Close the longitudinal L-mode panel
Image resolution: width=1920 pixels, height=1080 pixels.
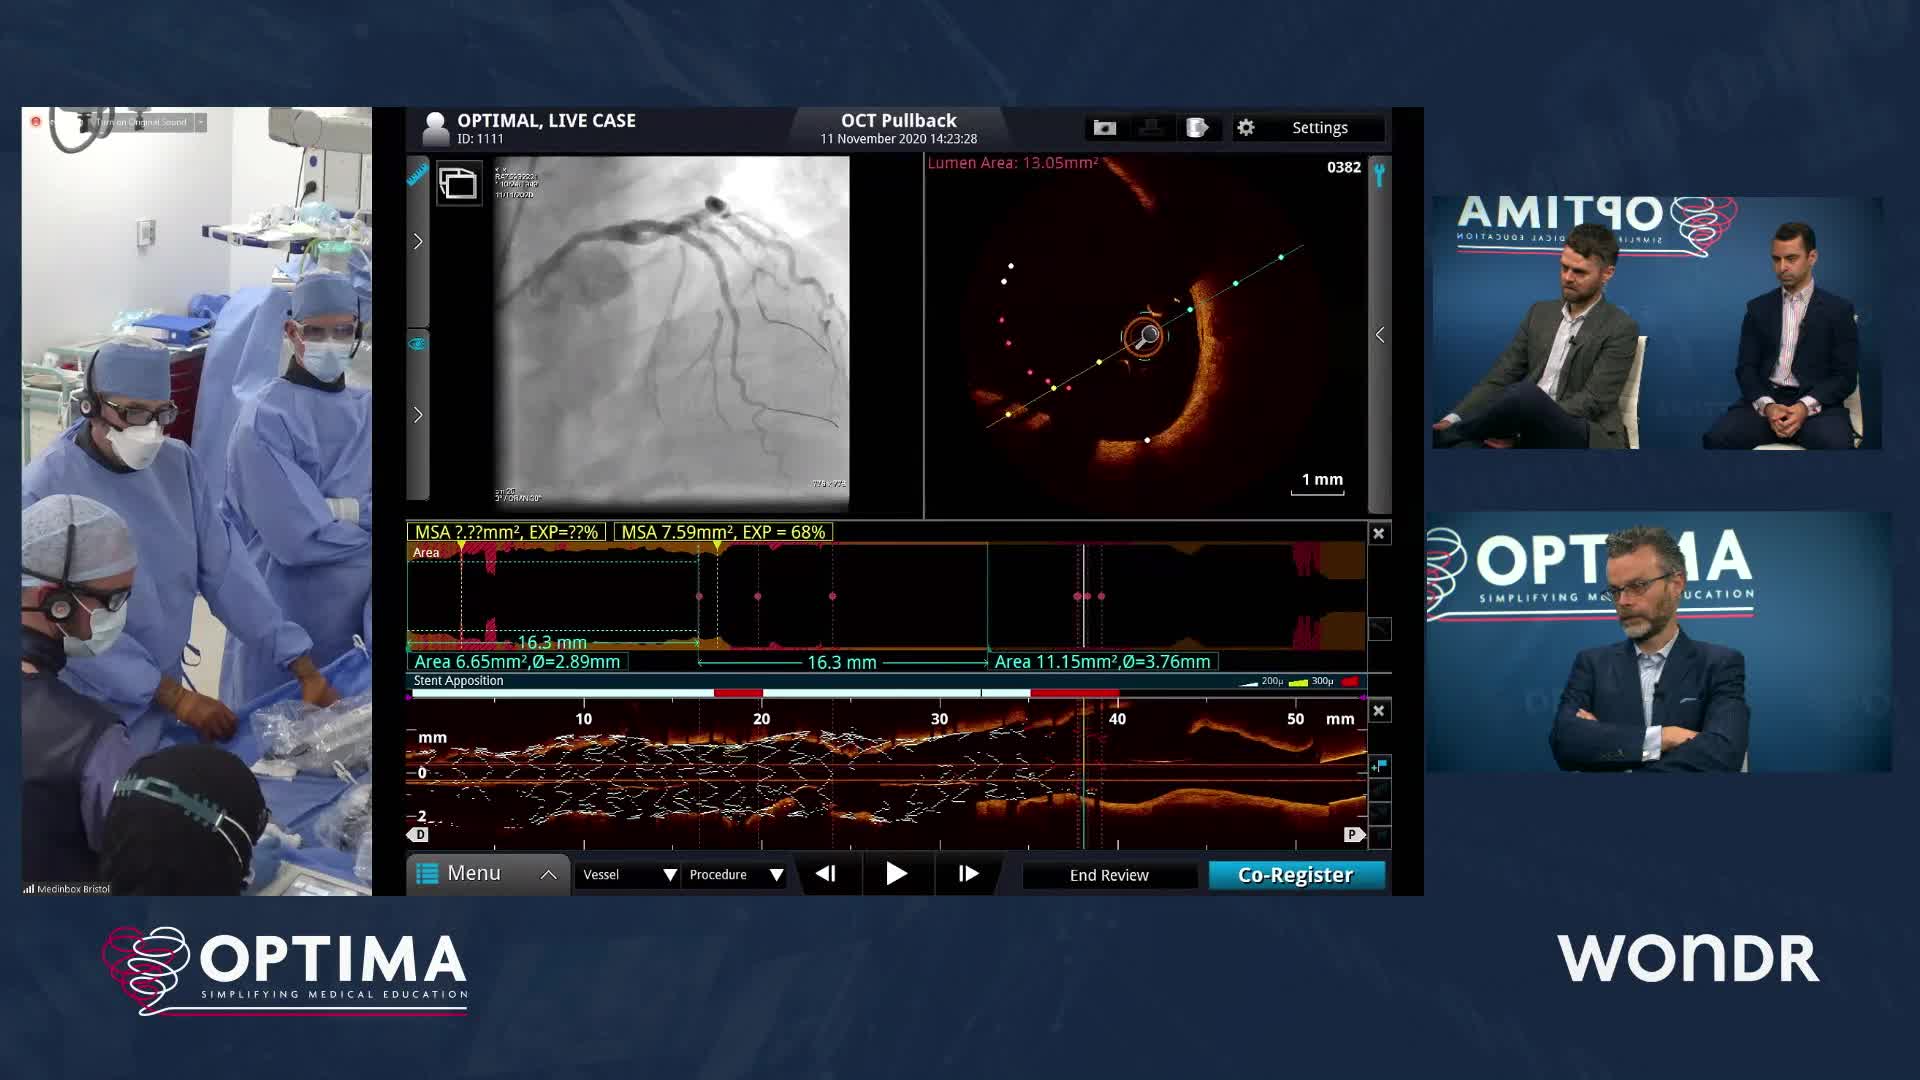(x=1379, y=711)
